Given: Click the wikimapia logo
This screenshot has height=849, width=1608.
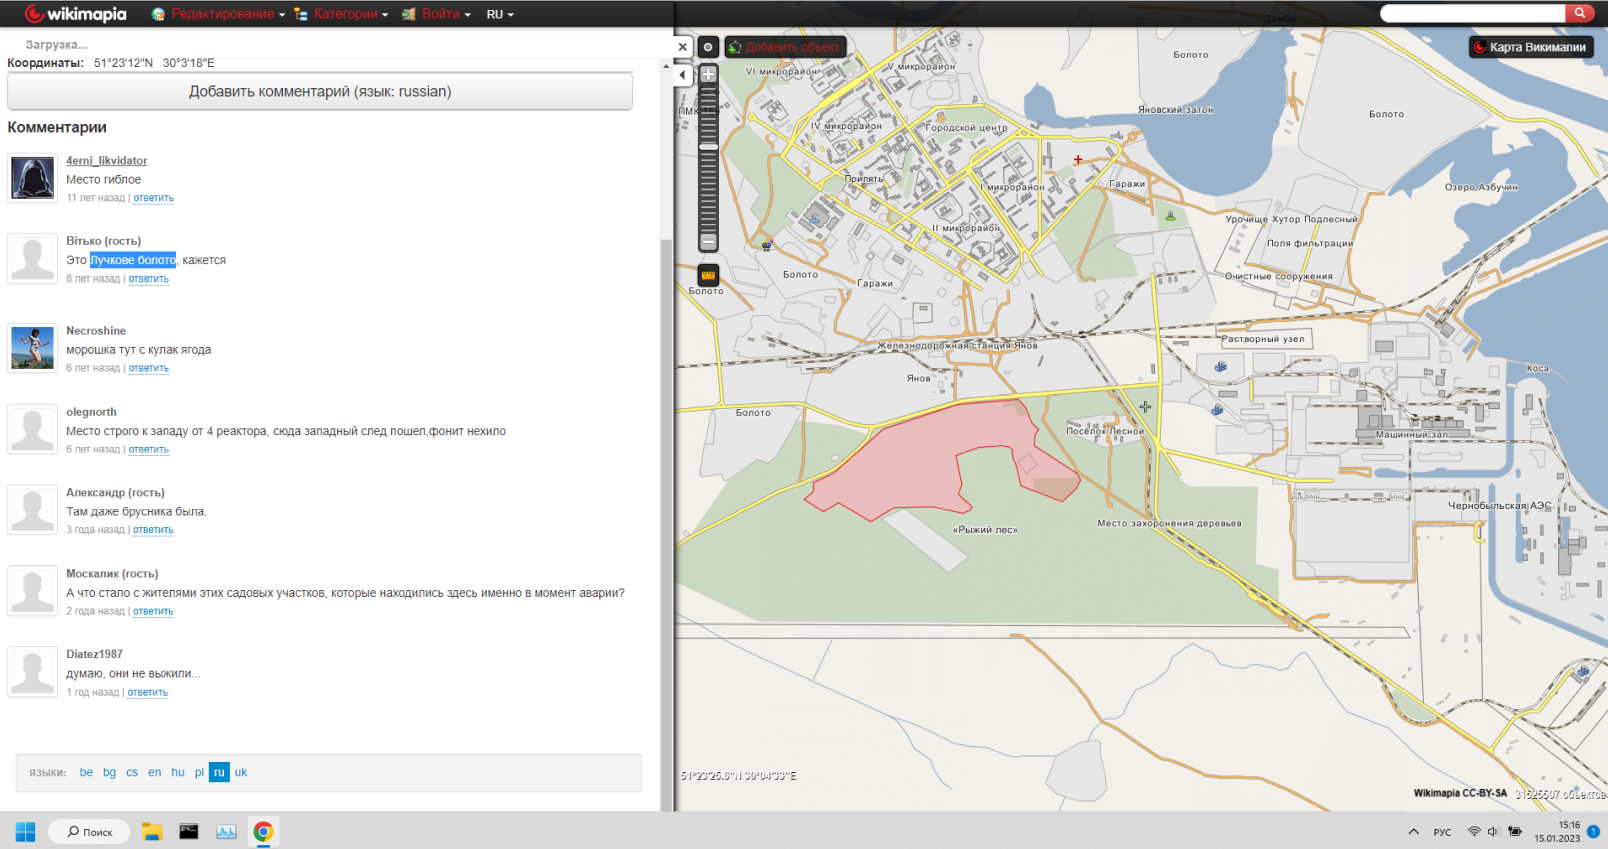Looking at the screenshot, I should click(76, 14).
